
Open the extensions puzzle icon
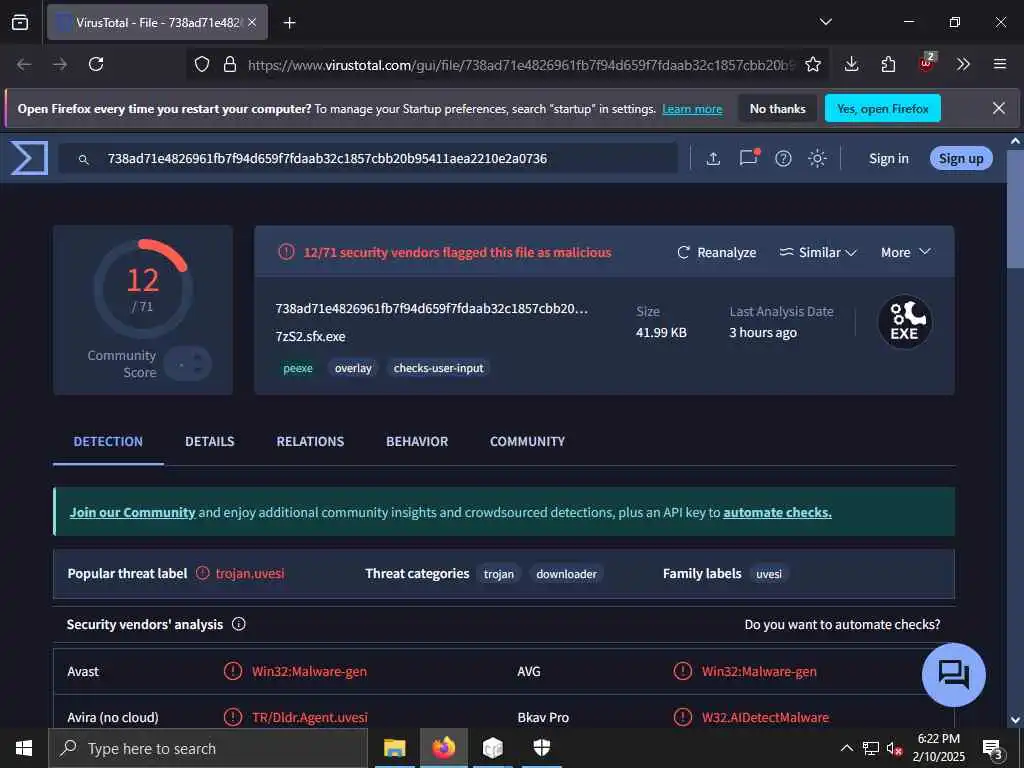coord(888,64)
